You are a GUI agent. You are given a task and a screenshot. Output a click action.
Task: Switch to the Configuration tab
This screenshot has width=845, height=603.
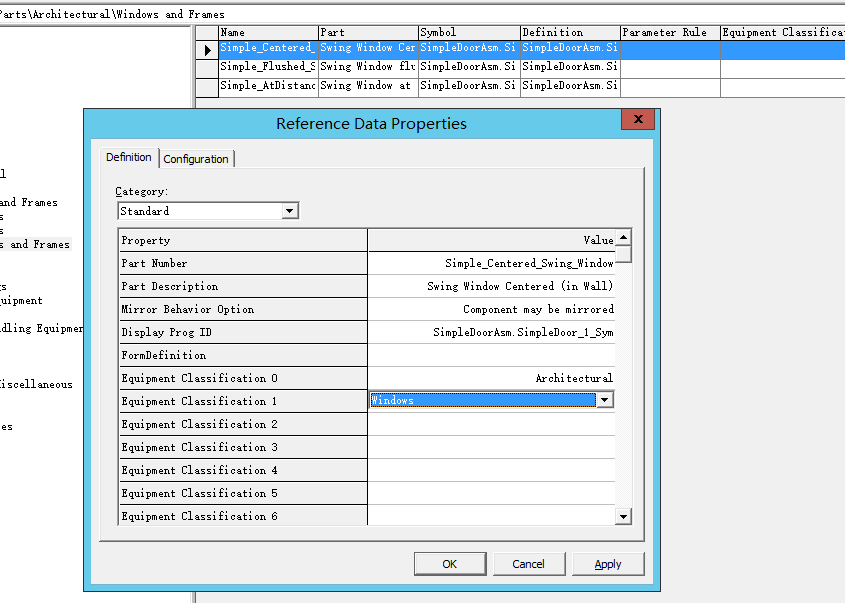click(196, 159)
